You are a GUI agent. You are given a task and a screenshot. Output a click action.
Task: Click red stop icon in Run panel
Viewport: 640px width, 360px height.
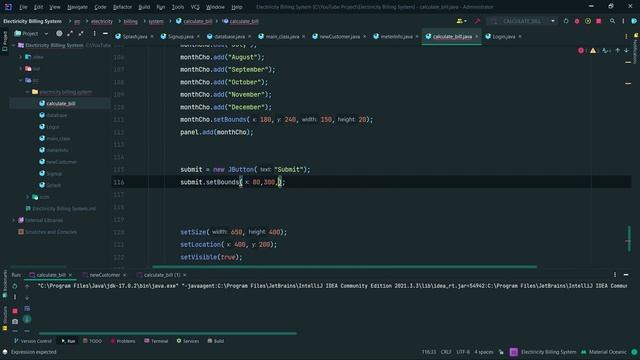pyautogui.click(x=15, y=311)
